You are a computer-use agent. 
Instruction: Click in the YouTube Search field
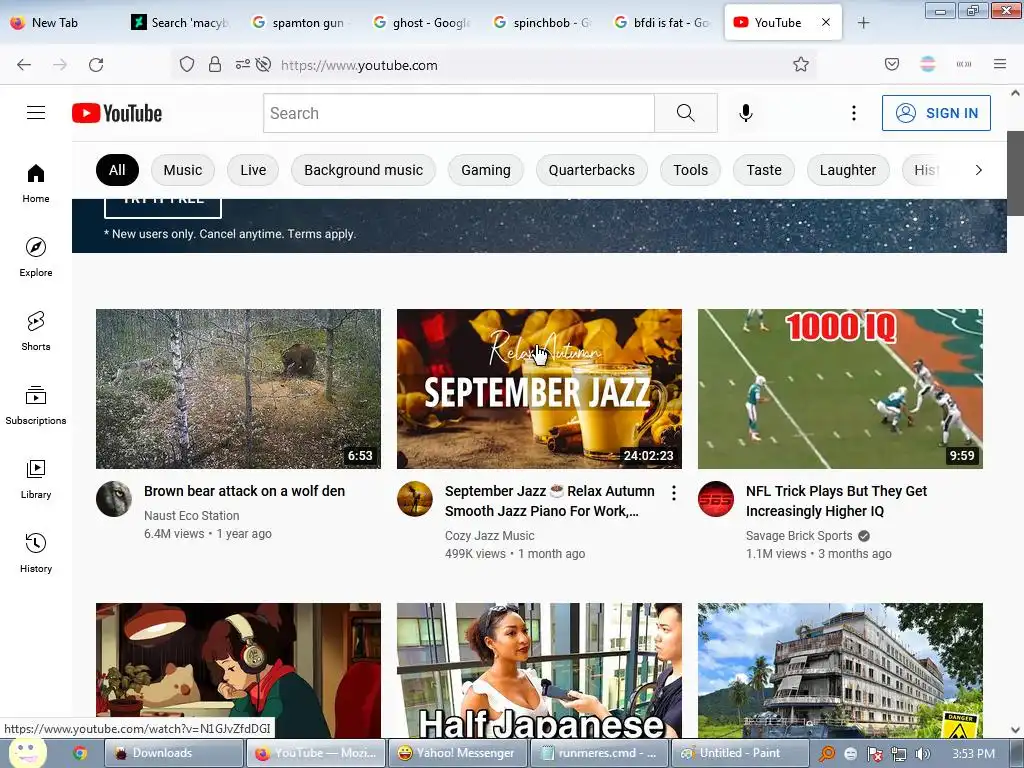coord(459,113)
